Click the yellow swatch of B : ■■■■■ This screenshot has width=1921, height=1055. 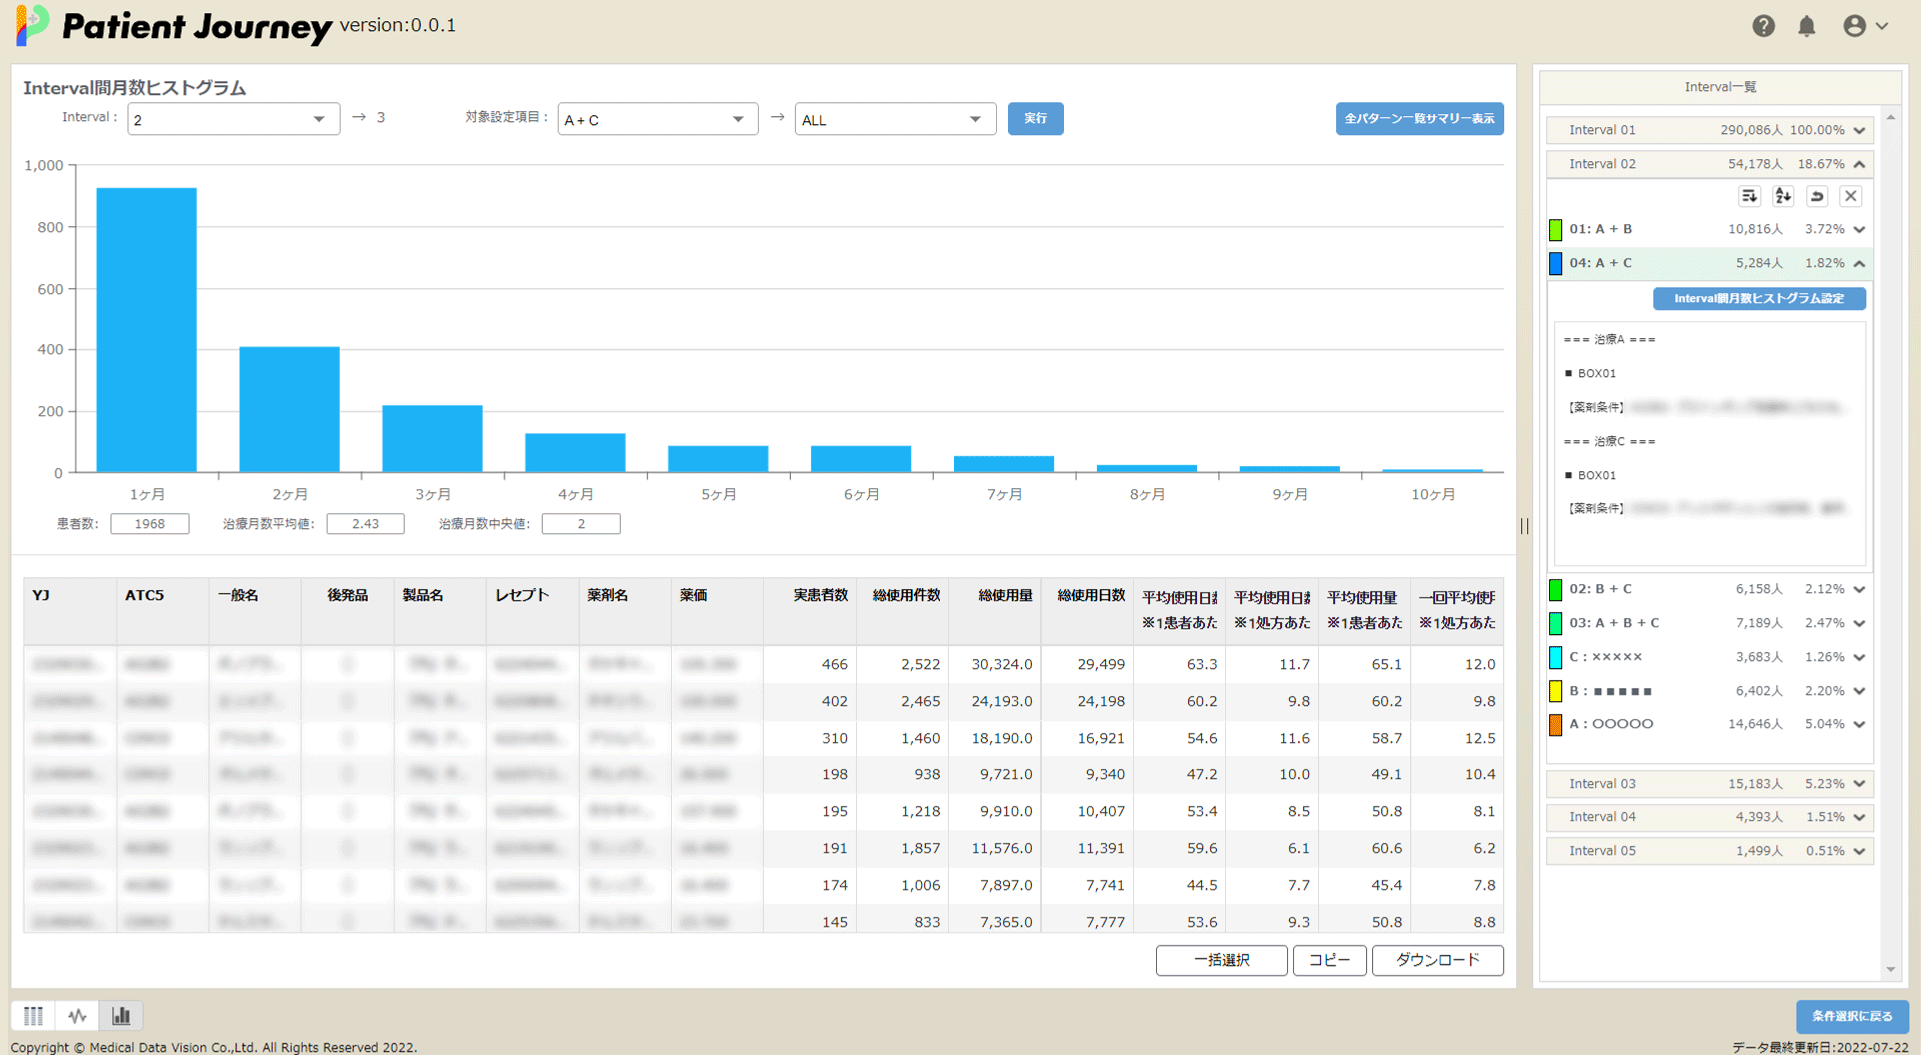[1555, 691]
